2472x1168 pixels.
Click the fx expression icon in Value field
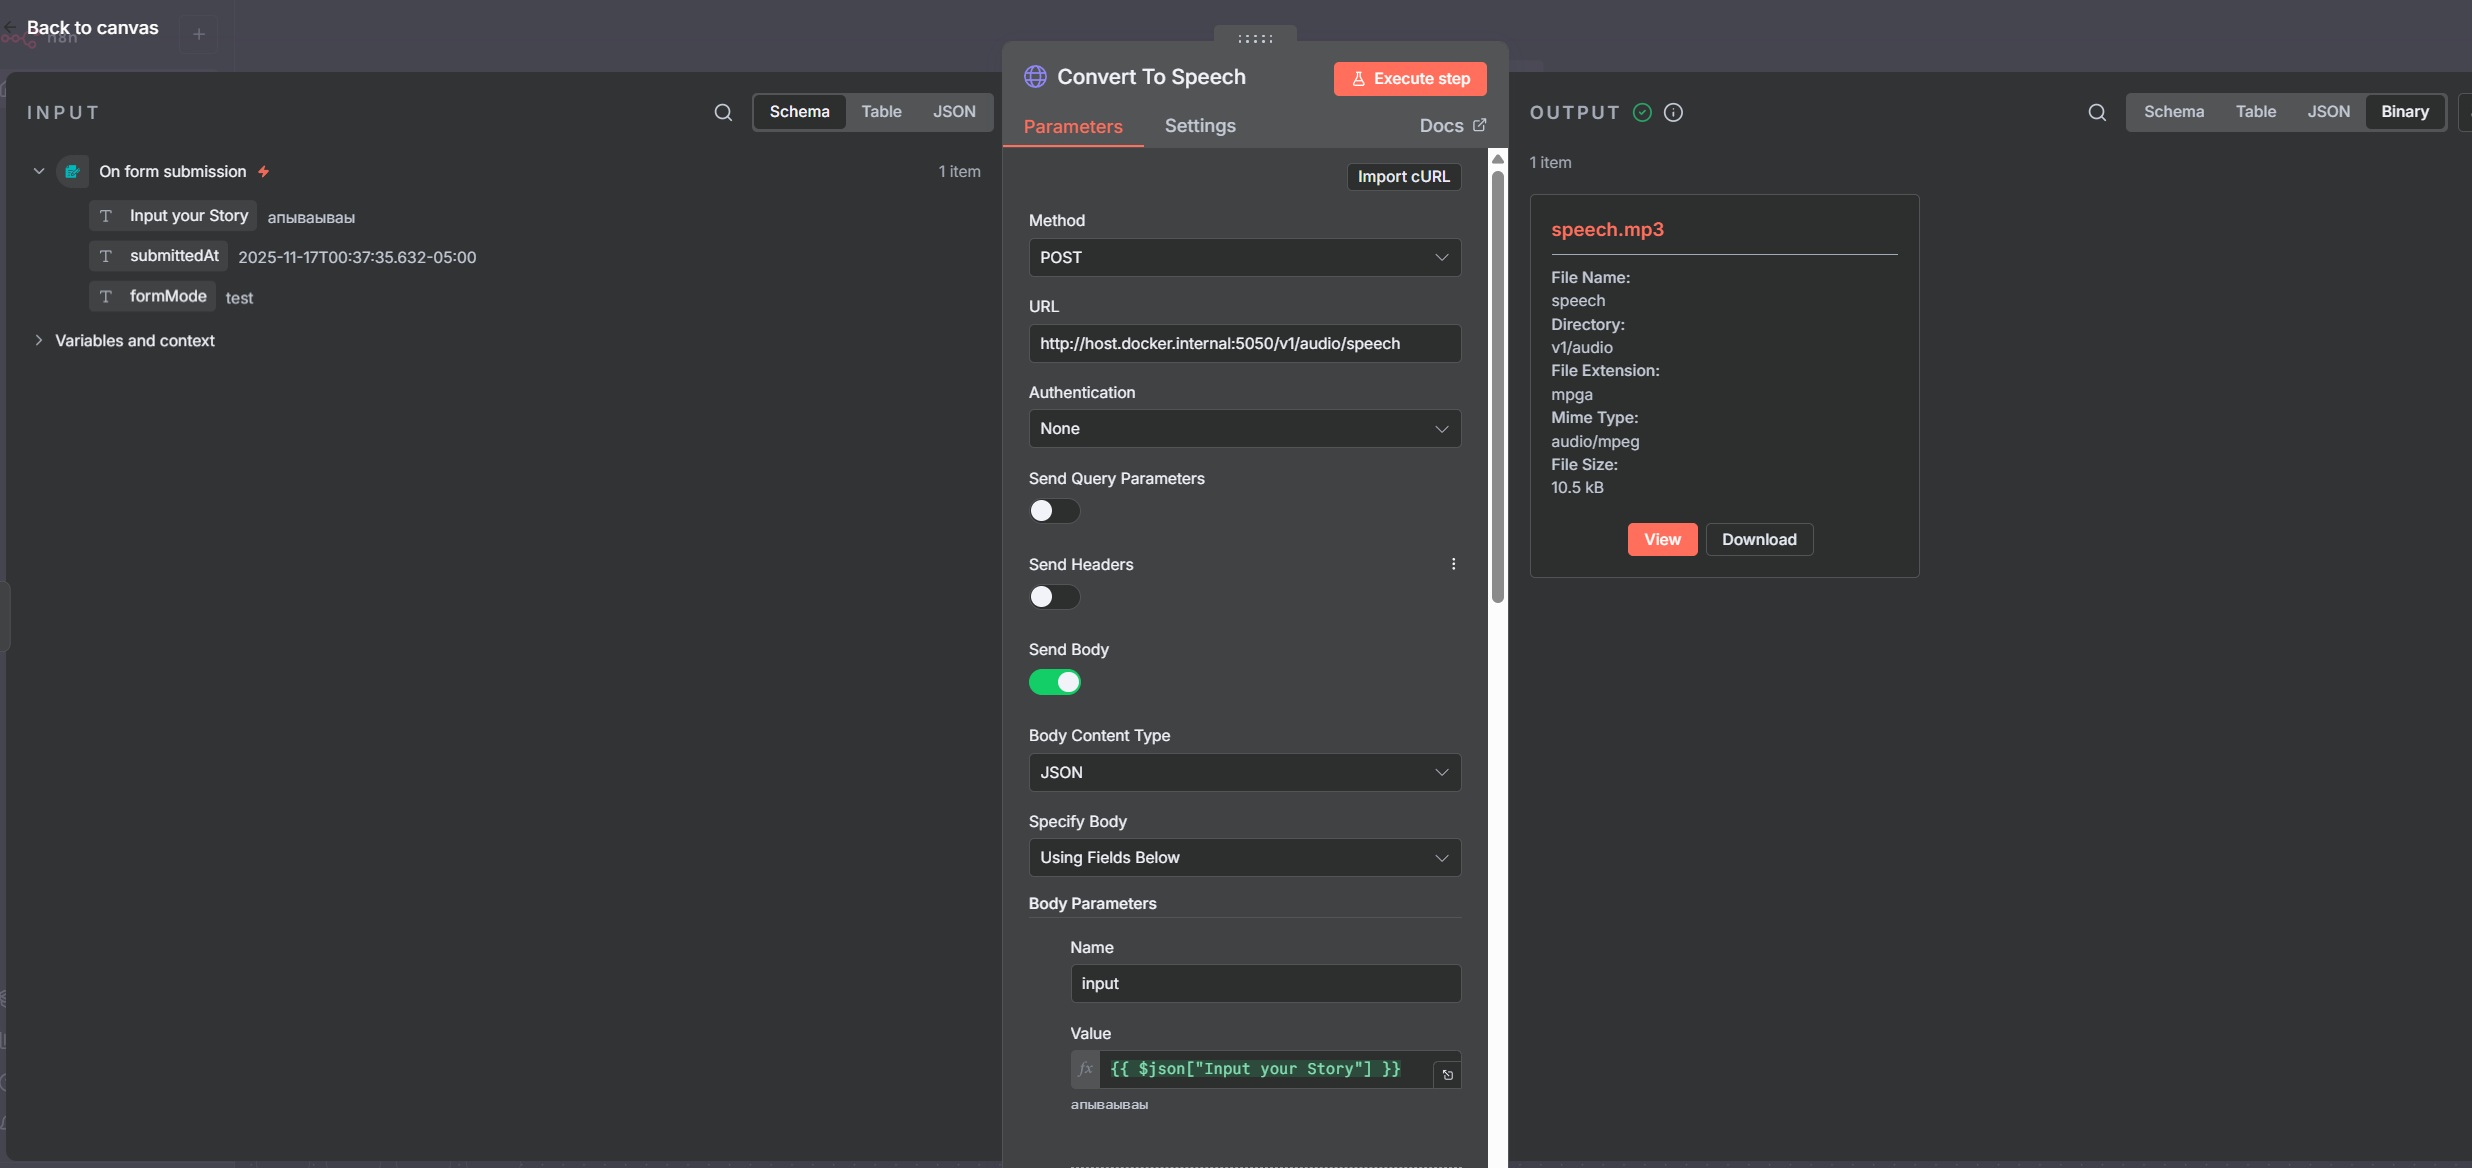pos(1085,1069)
